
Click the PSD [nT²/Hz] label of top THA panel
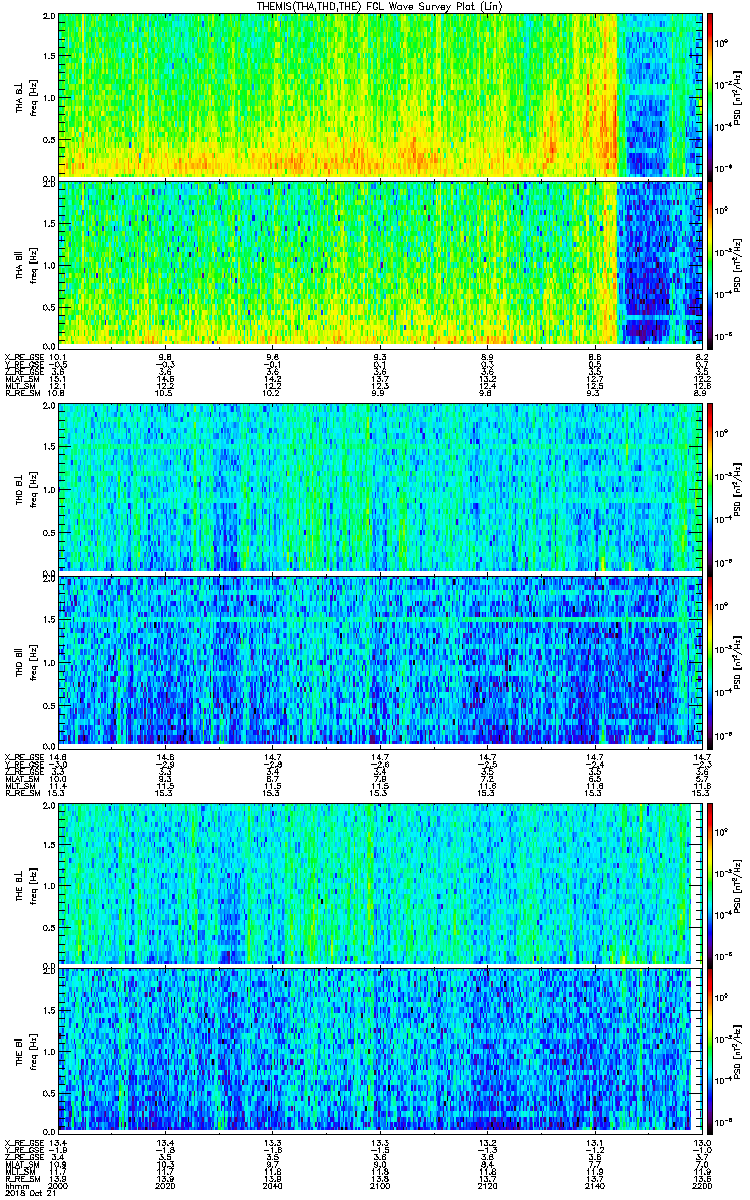[x=737, y=96]
